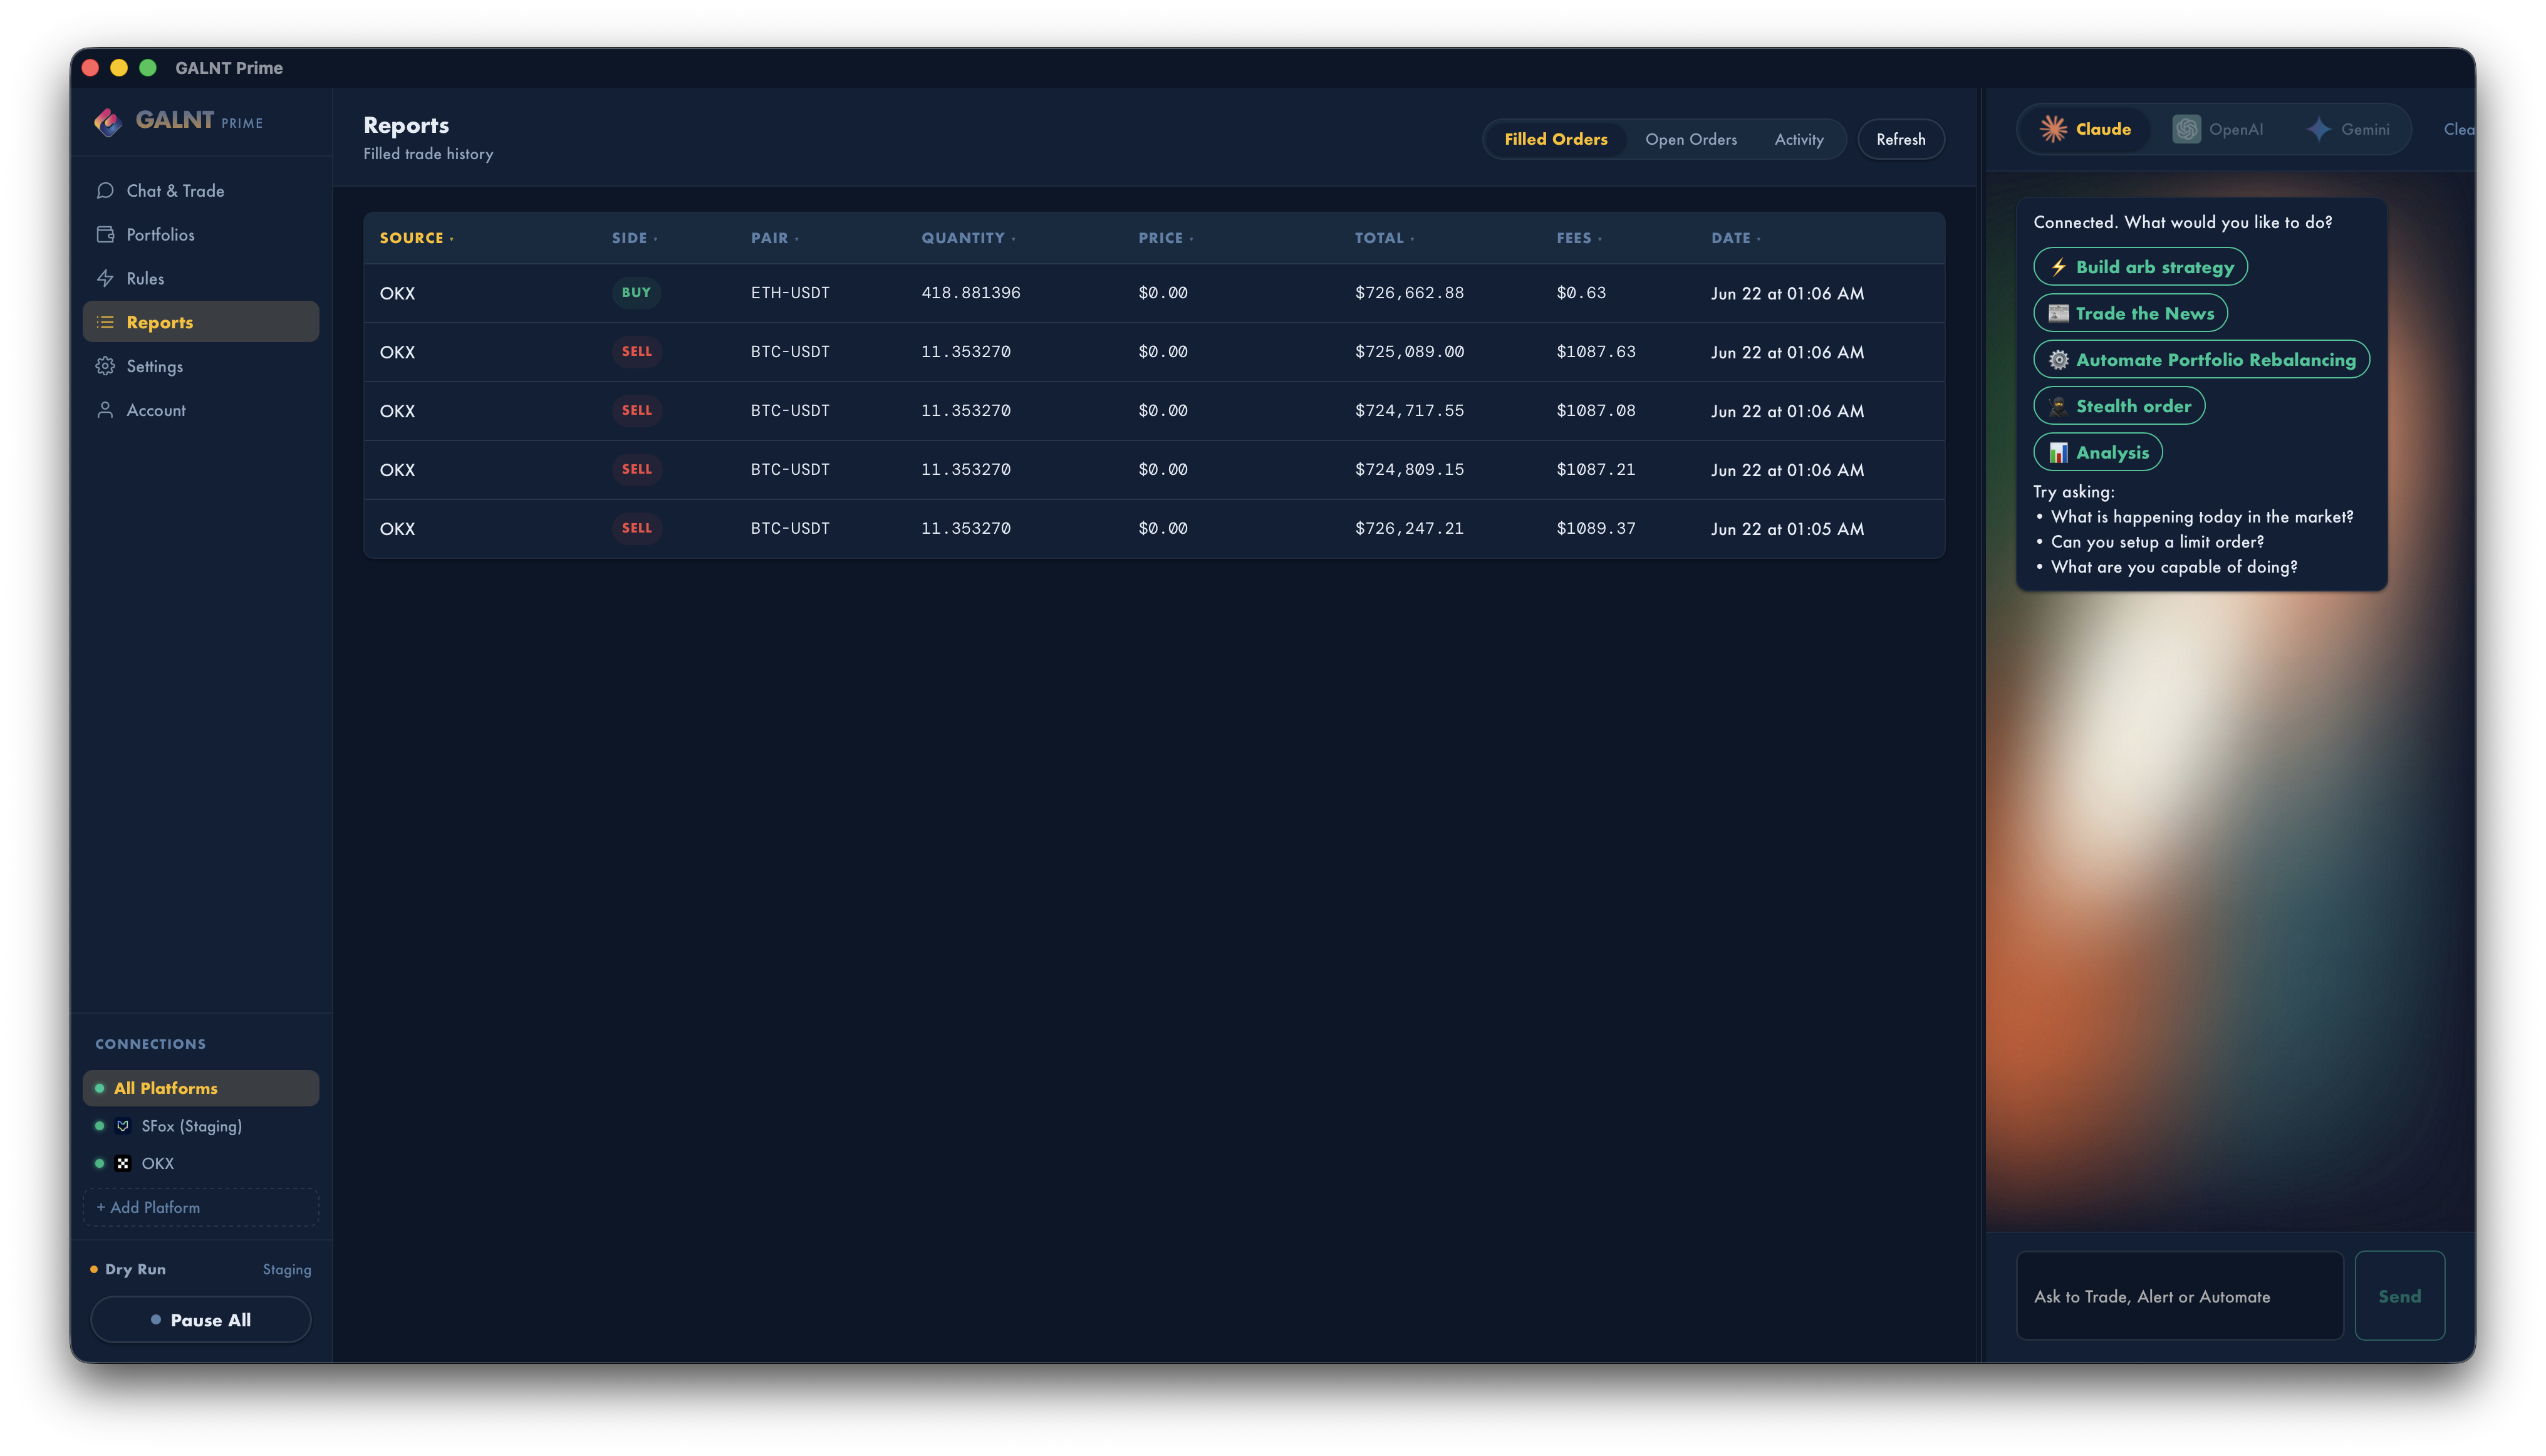
Task: Click the Jun 22 at 01:05 AM date
Action: 1787,529
